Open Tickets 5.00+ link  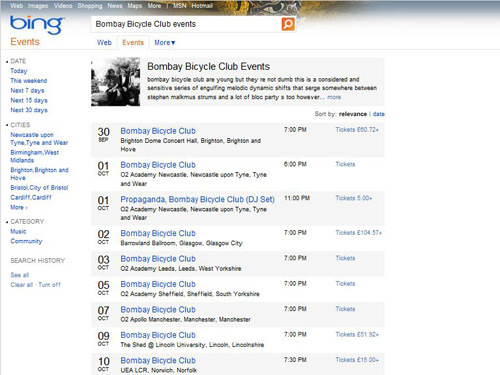[354, 198]
